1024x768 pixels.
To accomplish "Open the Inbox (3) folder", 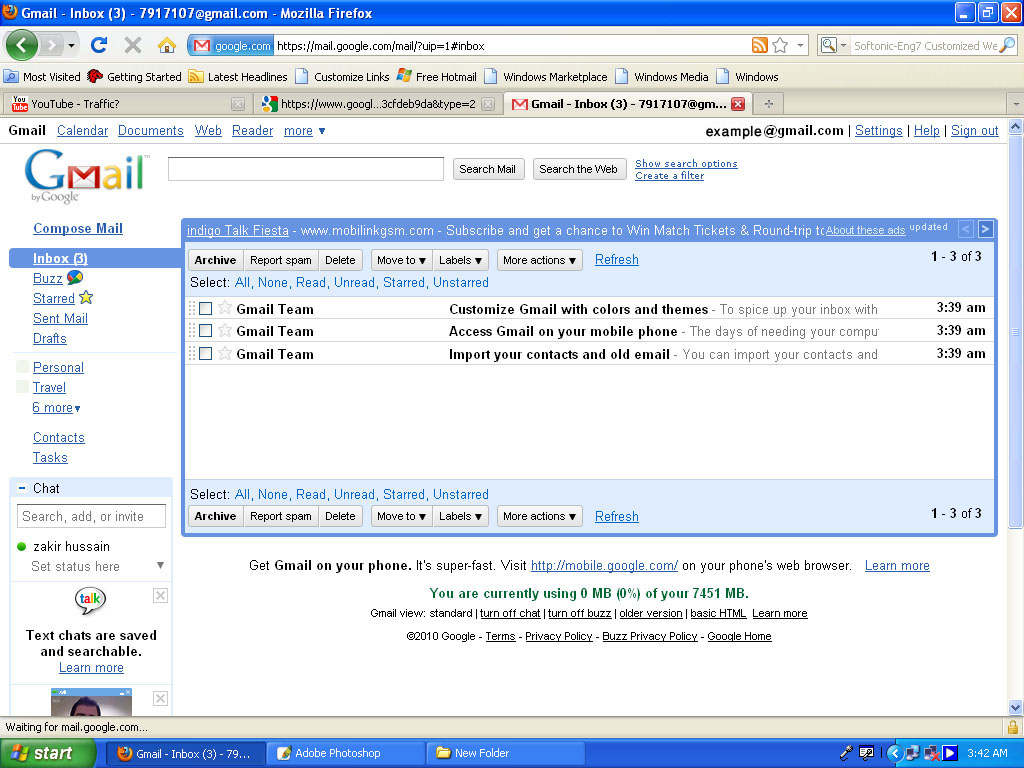I will (60, 258).
